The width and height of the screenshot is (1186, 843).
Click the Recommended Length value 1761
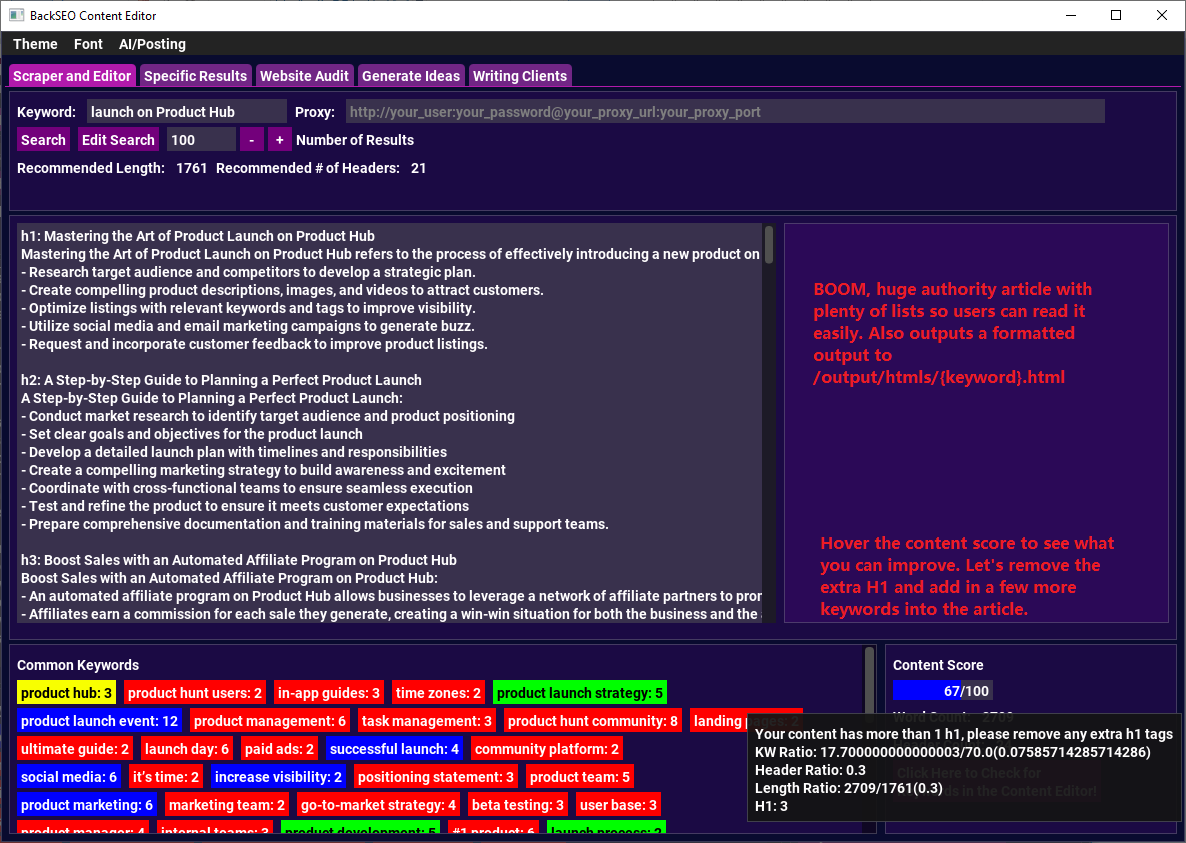[191, 168]
